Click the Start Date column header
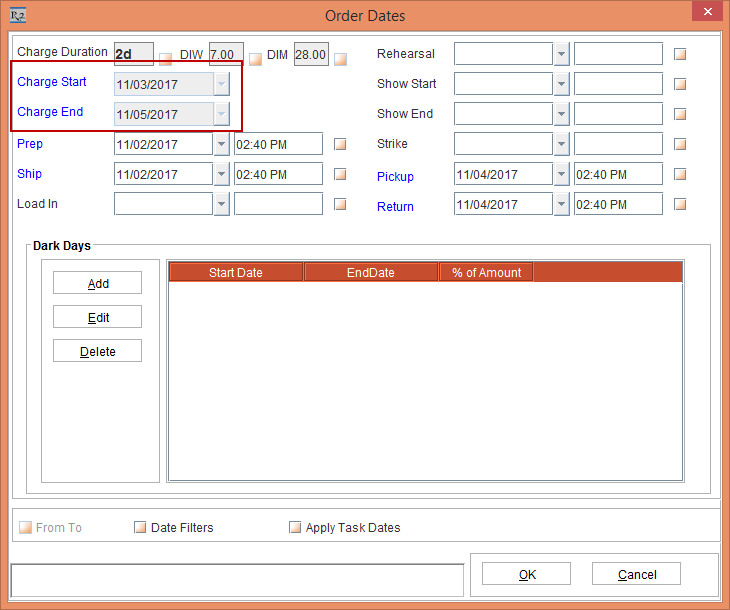 pyautogui.click(x=236, y=272)
